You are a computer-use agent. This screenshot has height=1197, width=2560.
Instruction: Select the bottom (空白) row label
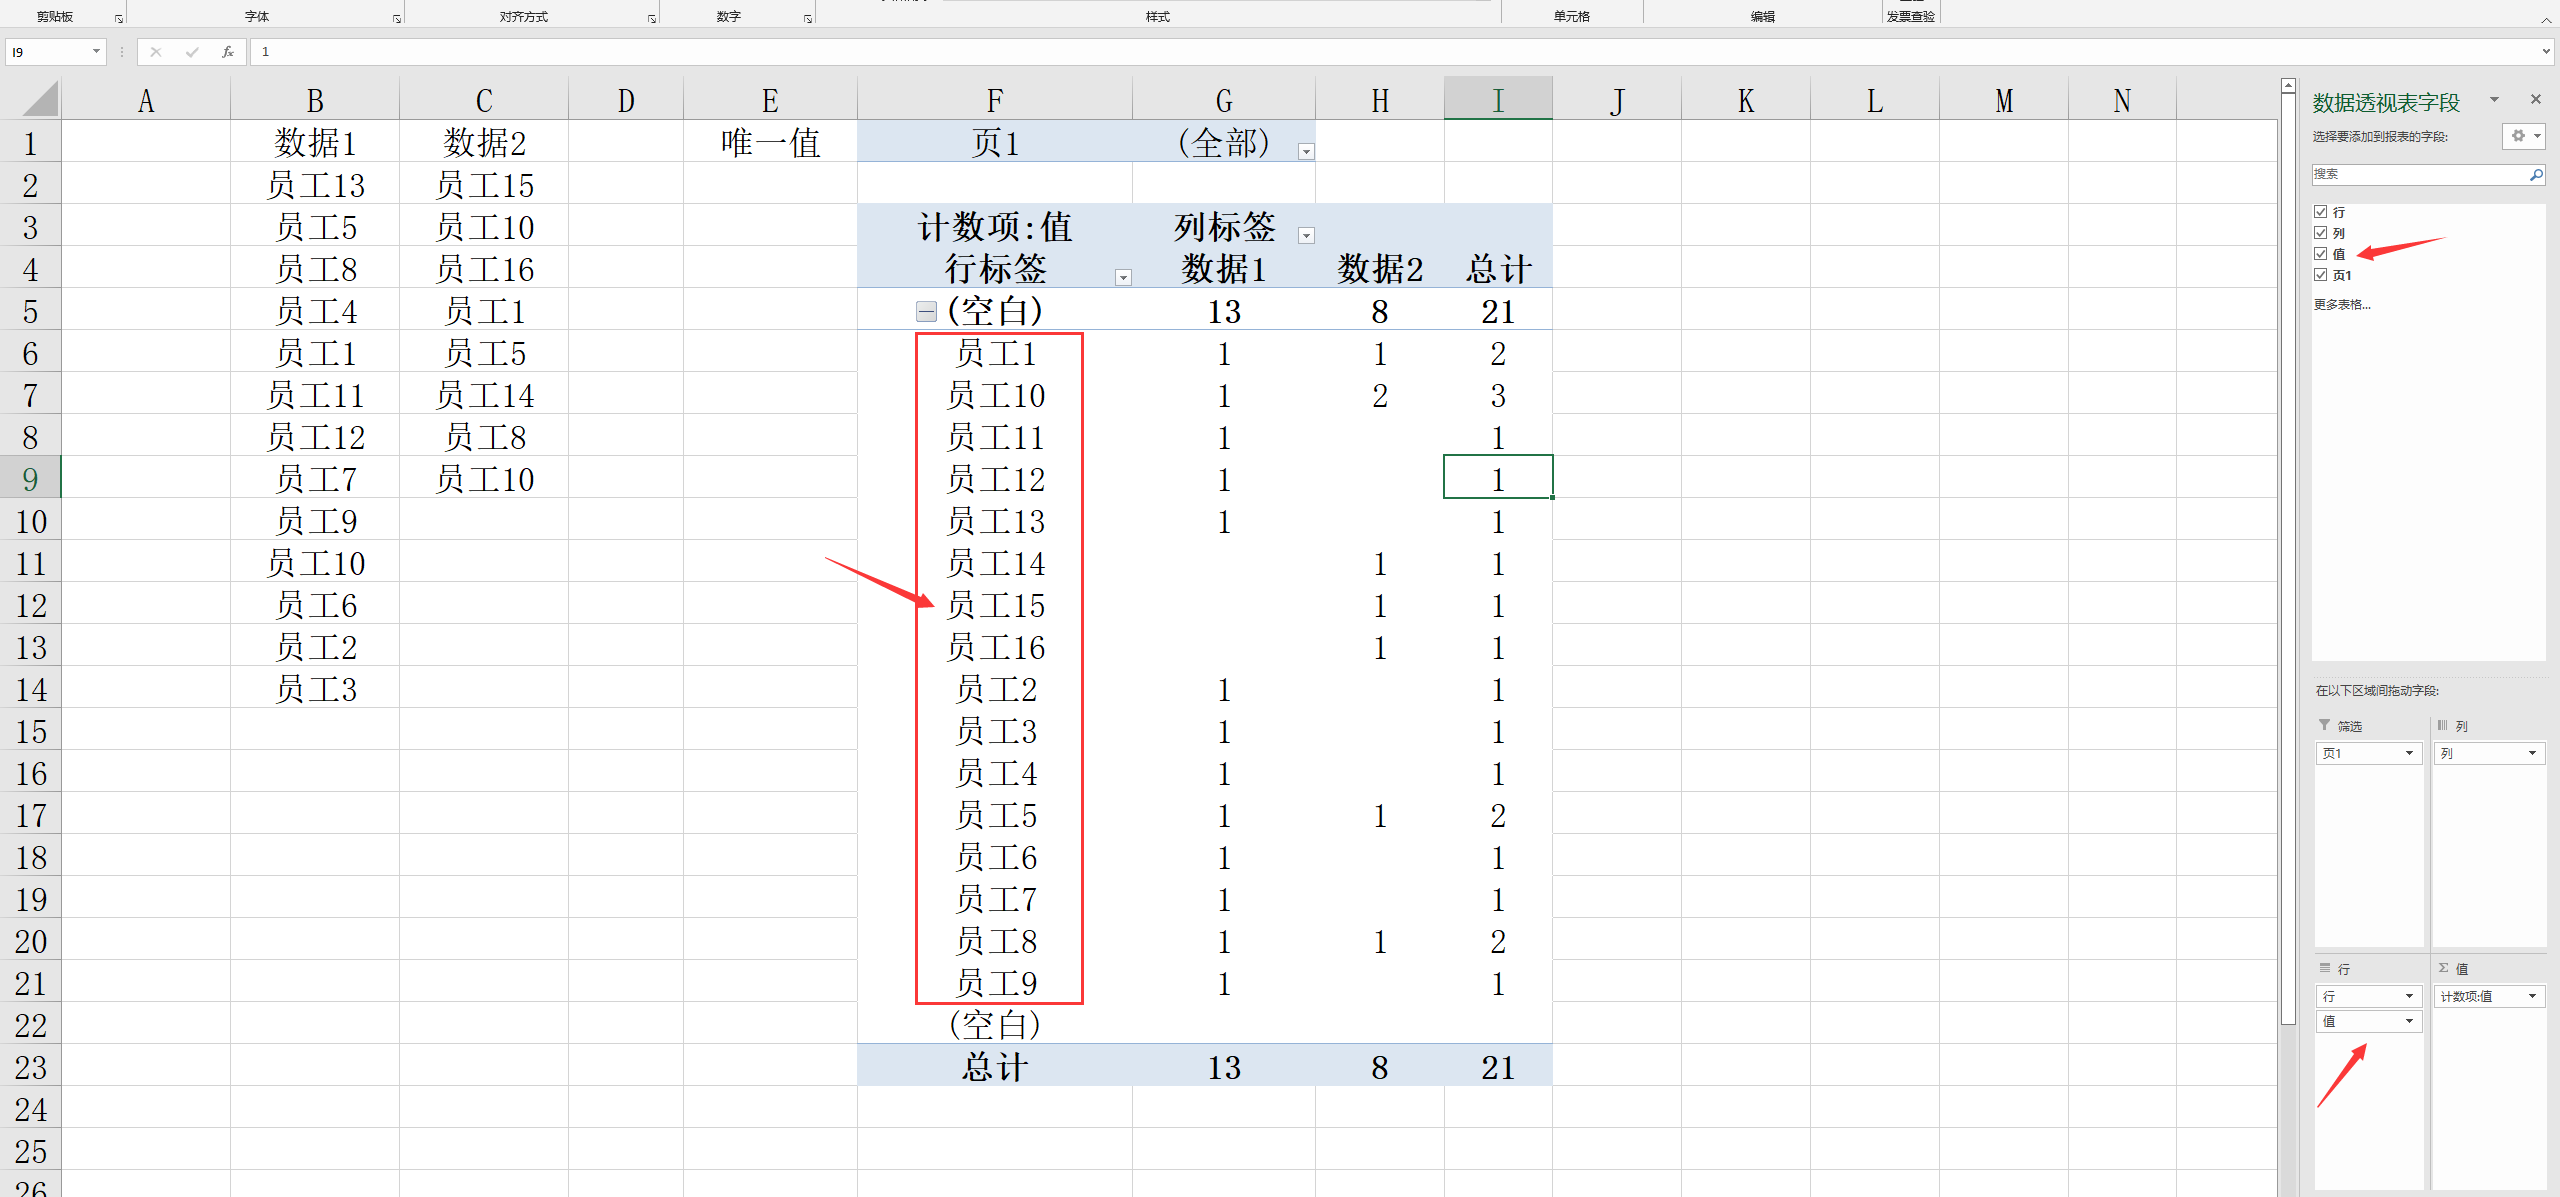995,1025
